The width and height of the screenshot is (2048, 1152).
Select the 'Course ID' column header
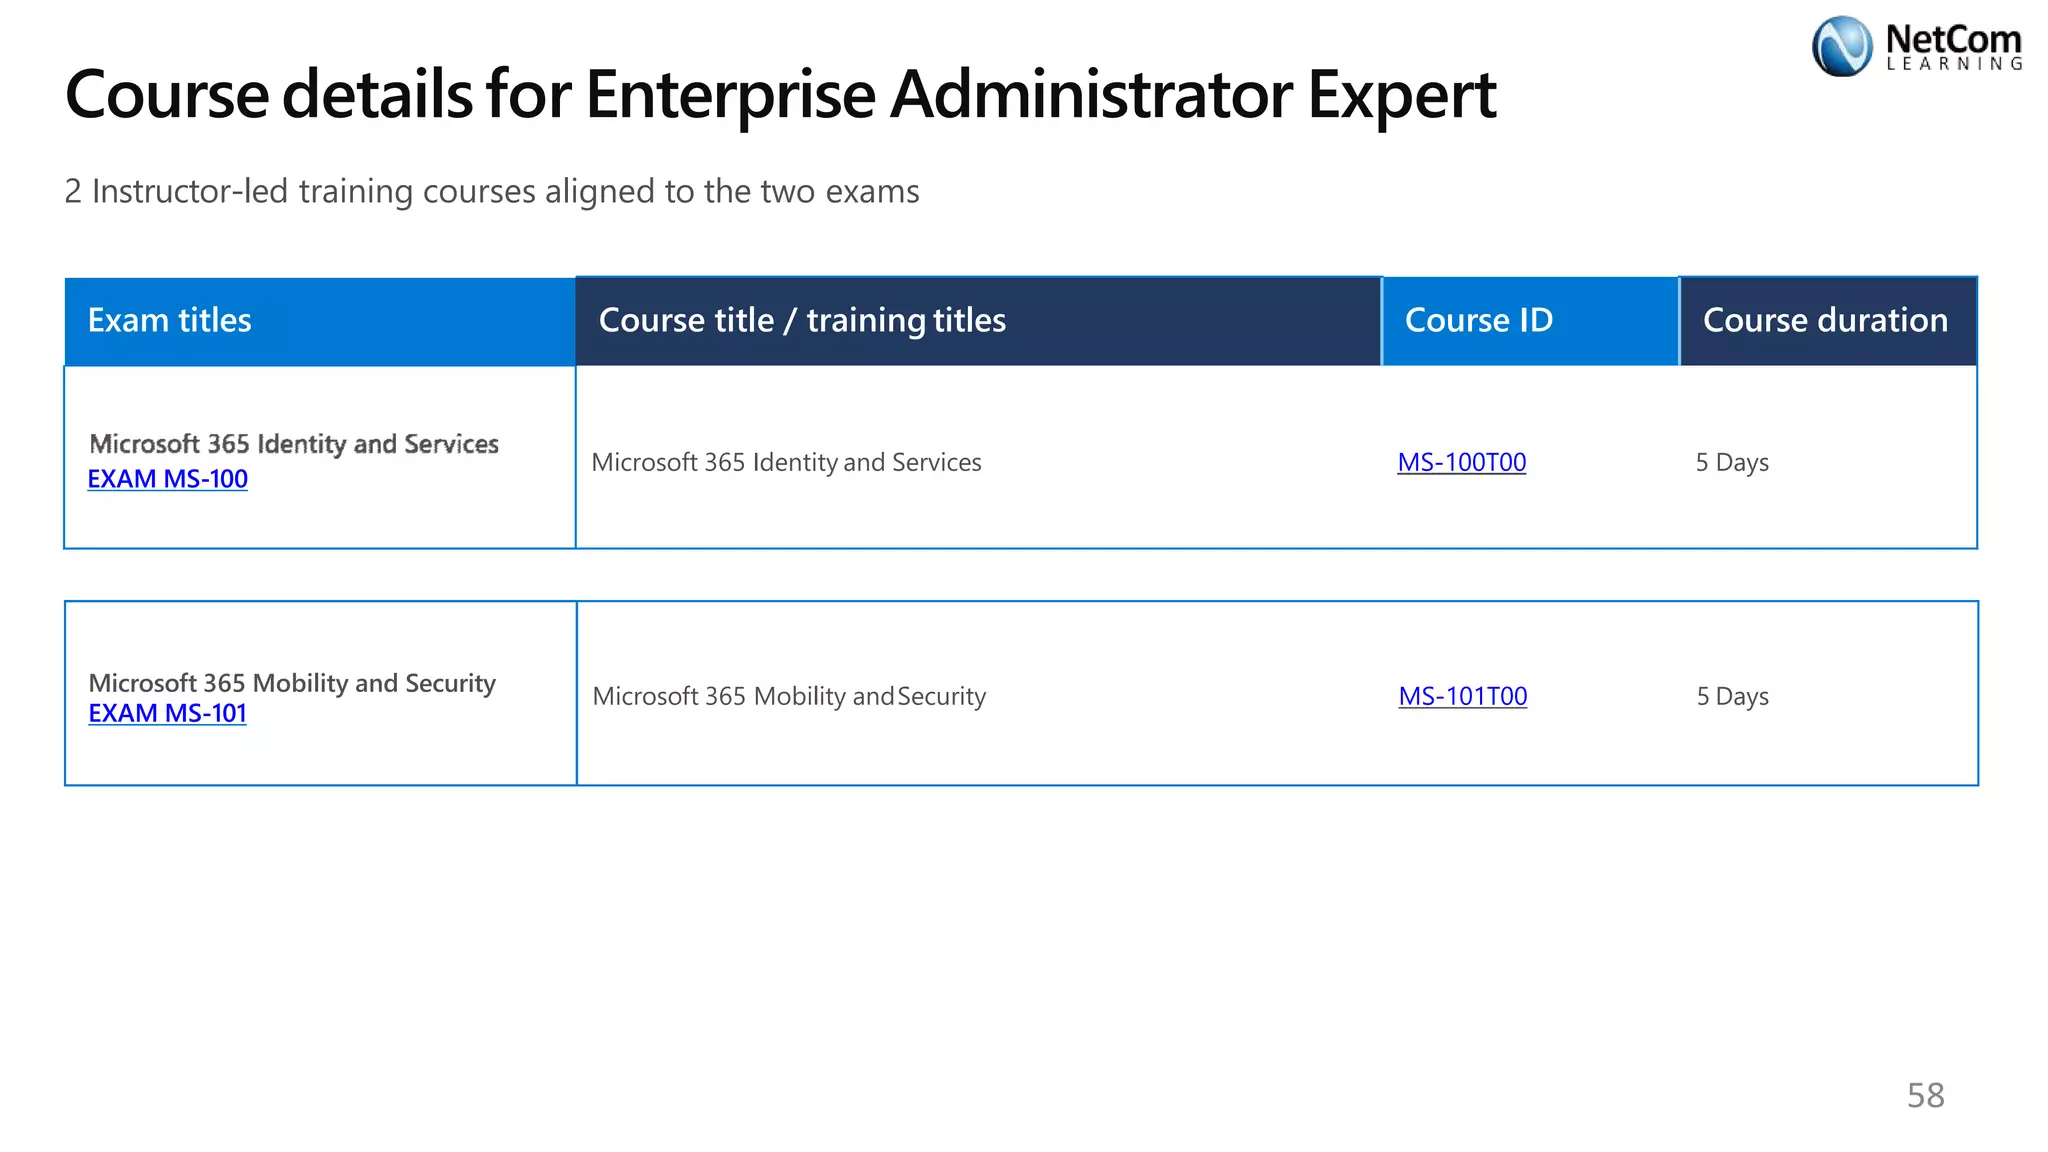coord(1531,321)
